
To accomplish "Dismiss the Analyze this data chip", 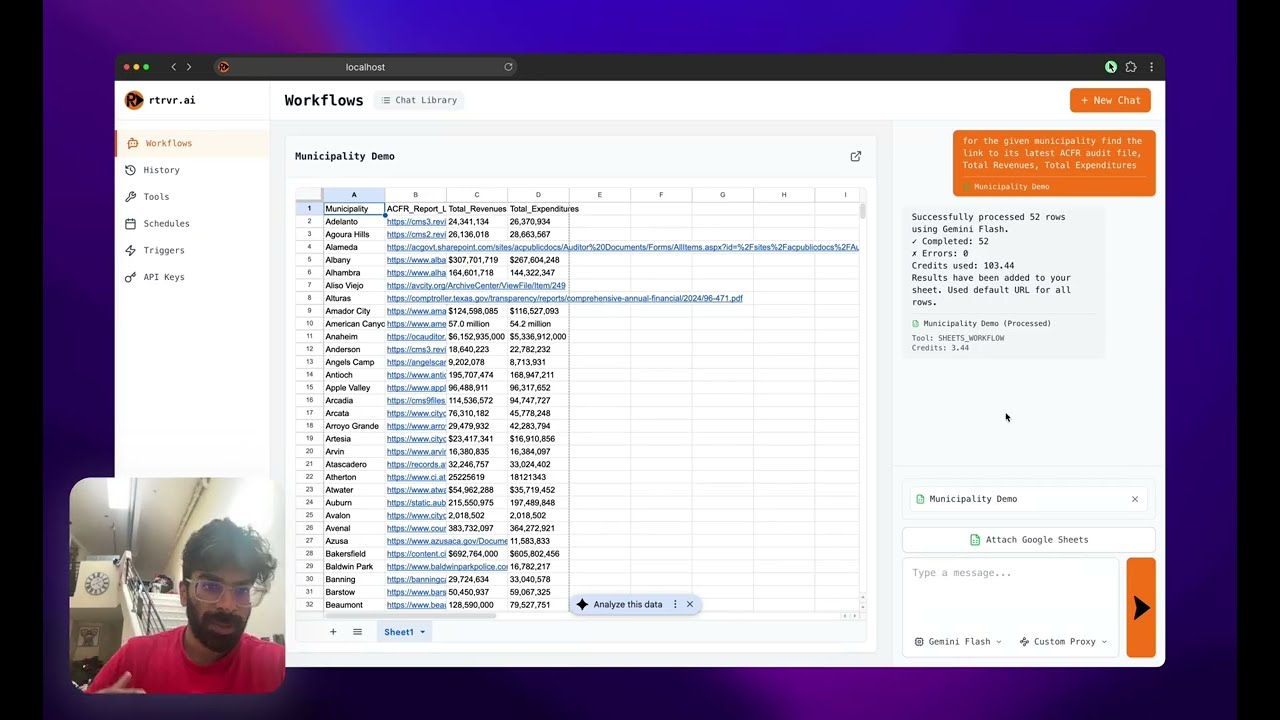I will [690, 604].
